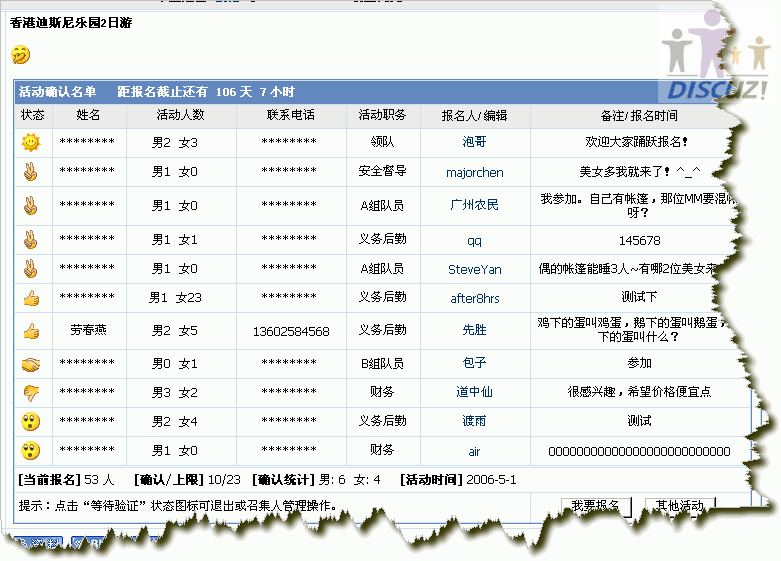The width and height of the screenshot is (781, 561).
Task: Open the qq user link
Action: click(474, 241)
